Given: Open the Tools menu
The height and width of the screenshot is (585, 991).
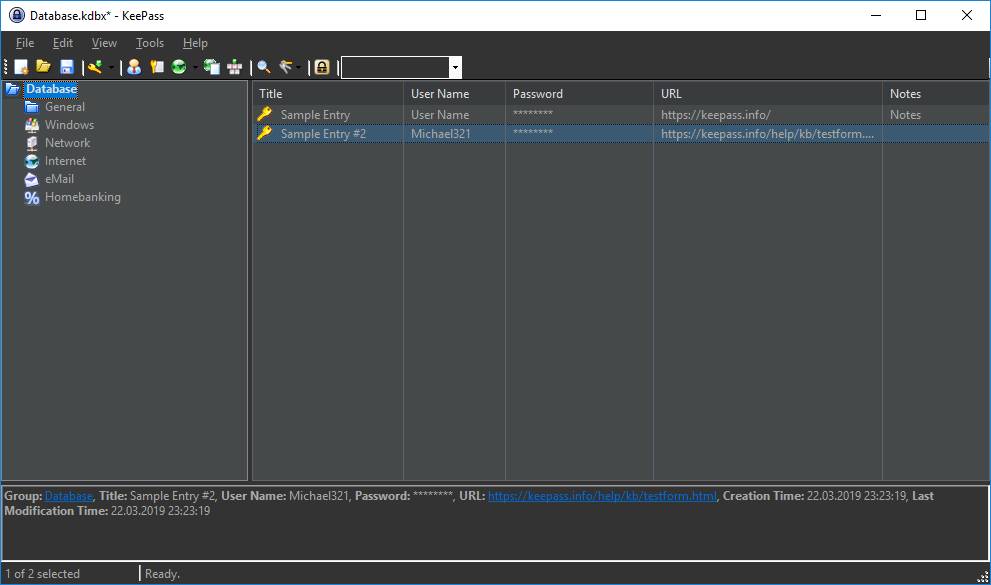Looking at the screenshot, I should 150,43.
